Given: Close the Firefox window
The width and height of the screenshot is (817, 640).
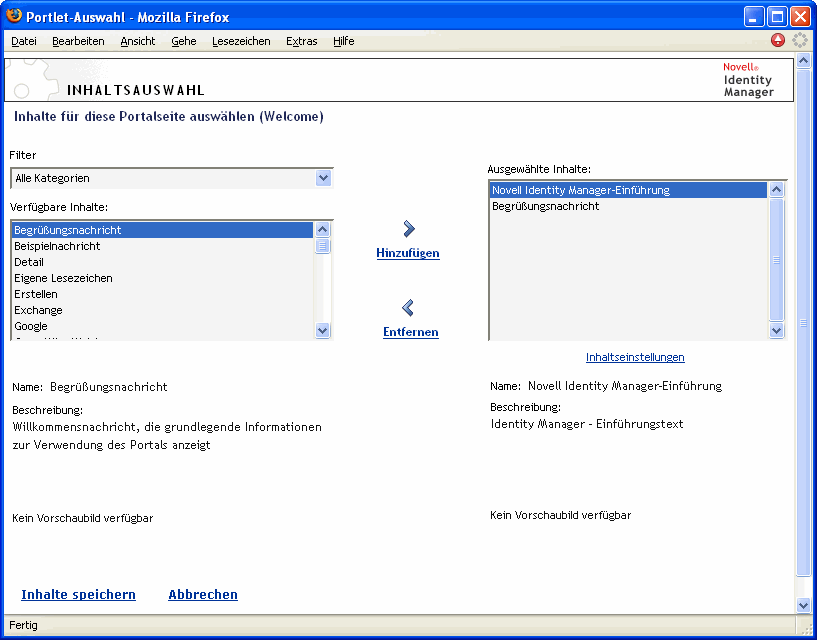Looking at the screenshot, I should [x=800, y=17].
